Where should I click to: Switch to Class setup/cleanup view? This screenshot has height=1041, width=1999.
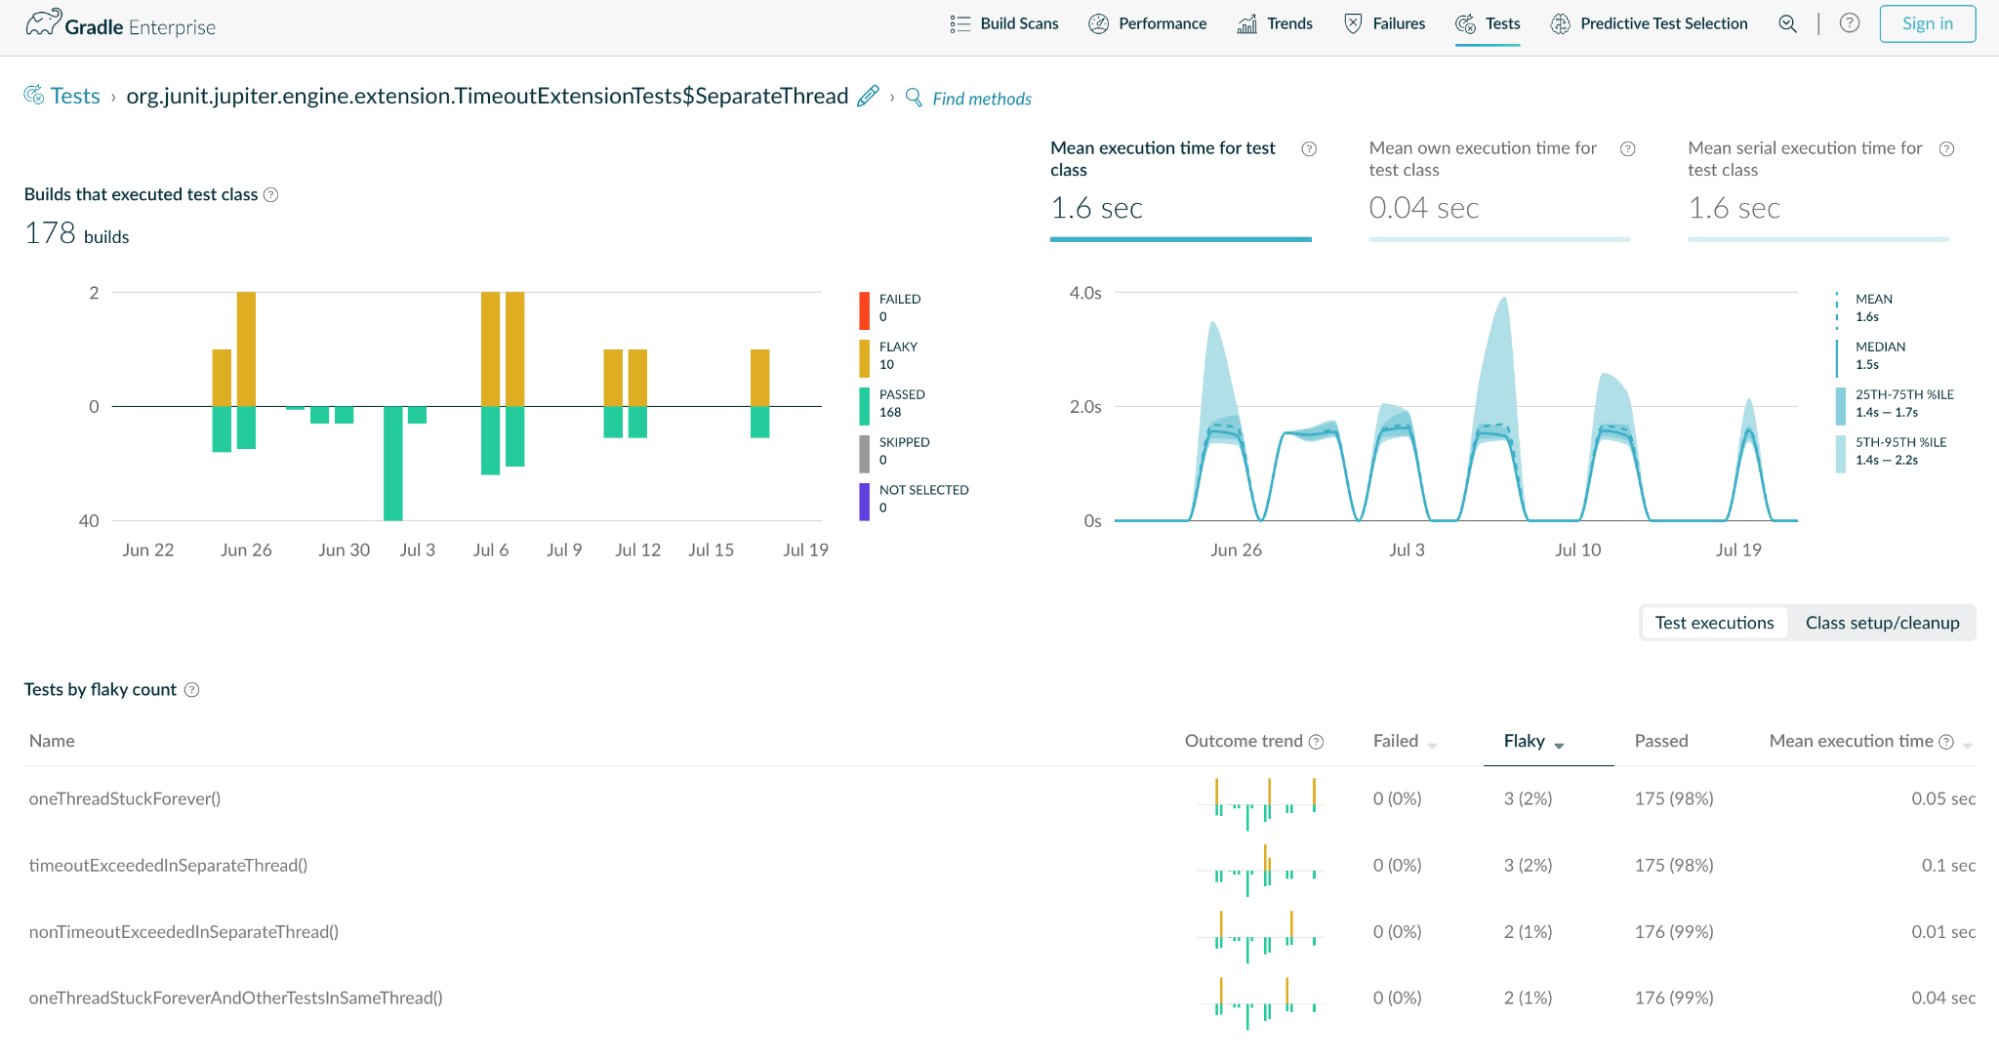[x=1881, y=623]
